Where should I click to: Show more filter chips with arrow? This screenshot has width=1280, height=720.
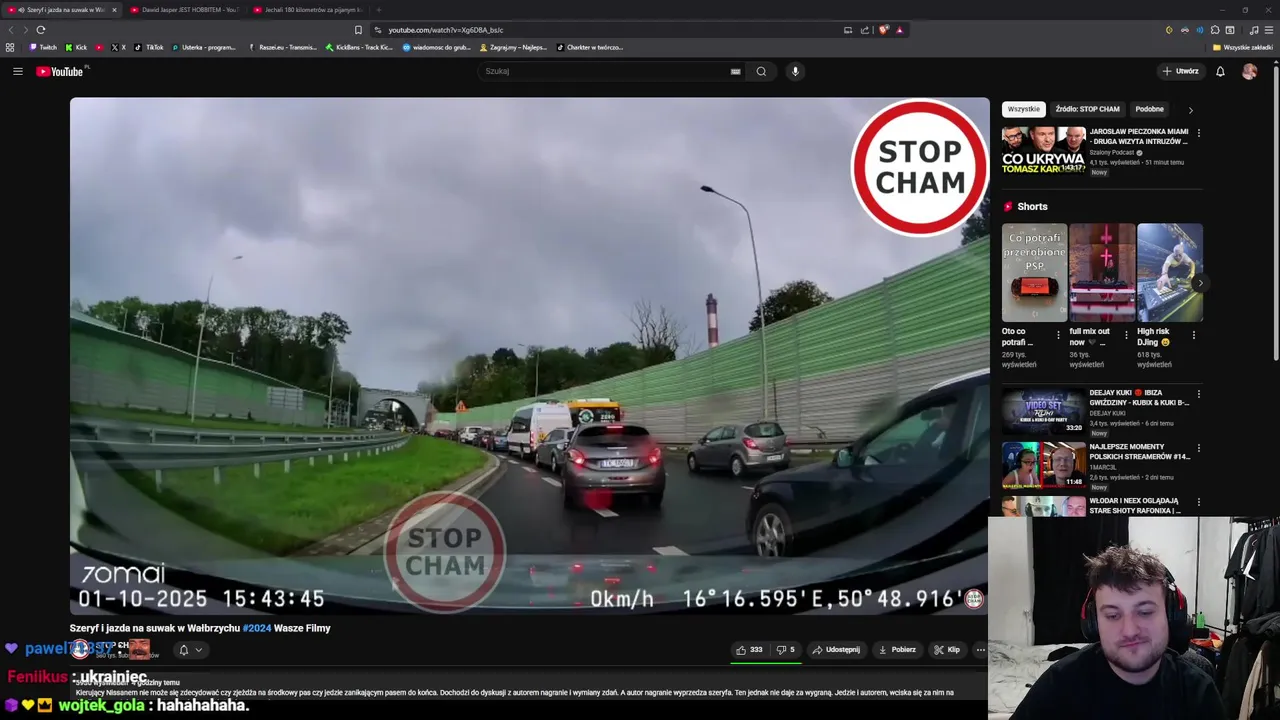[x=1190, y=110]
